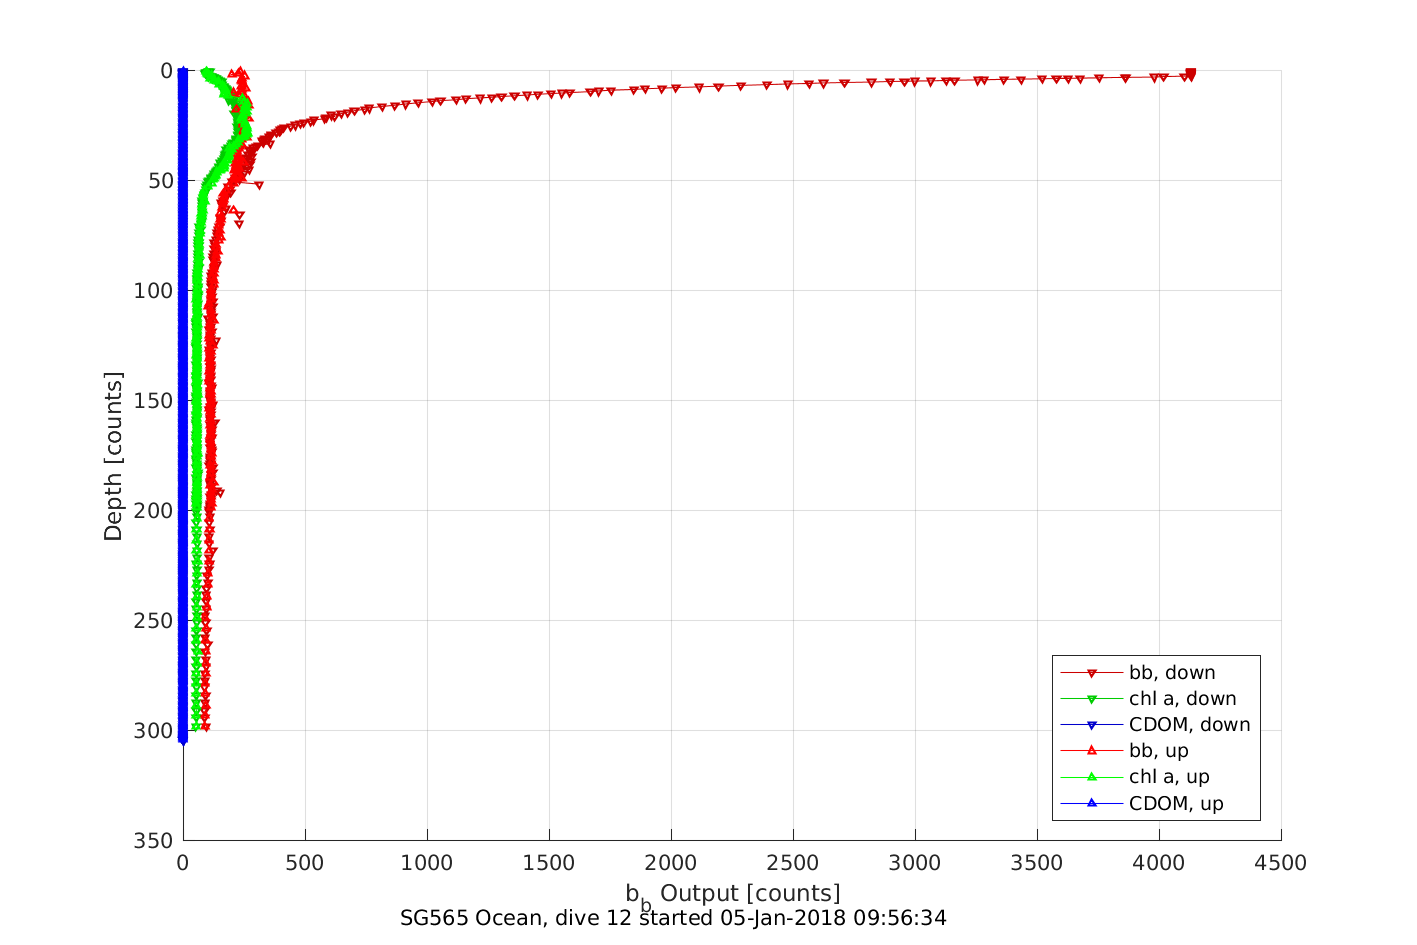Click the red down-triangle marker in the legend
The width and height of the screenshot is (1417, 945).
click(1092, 673)
